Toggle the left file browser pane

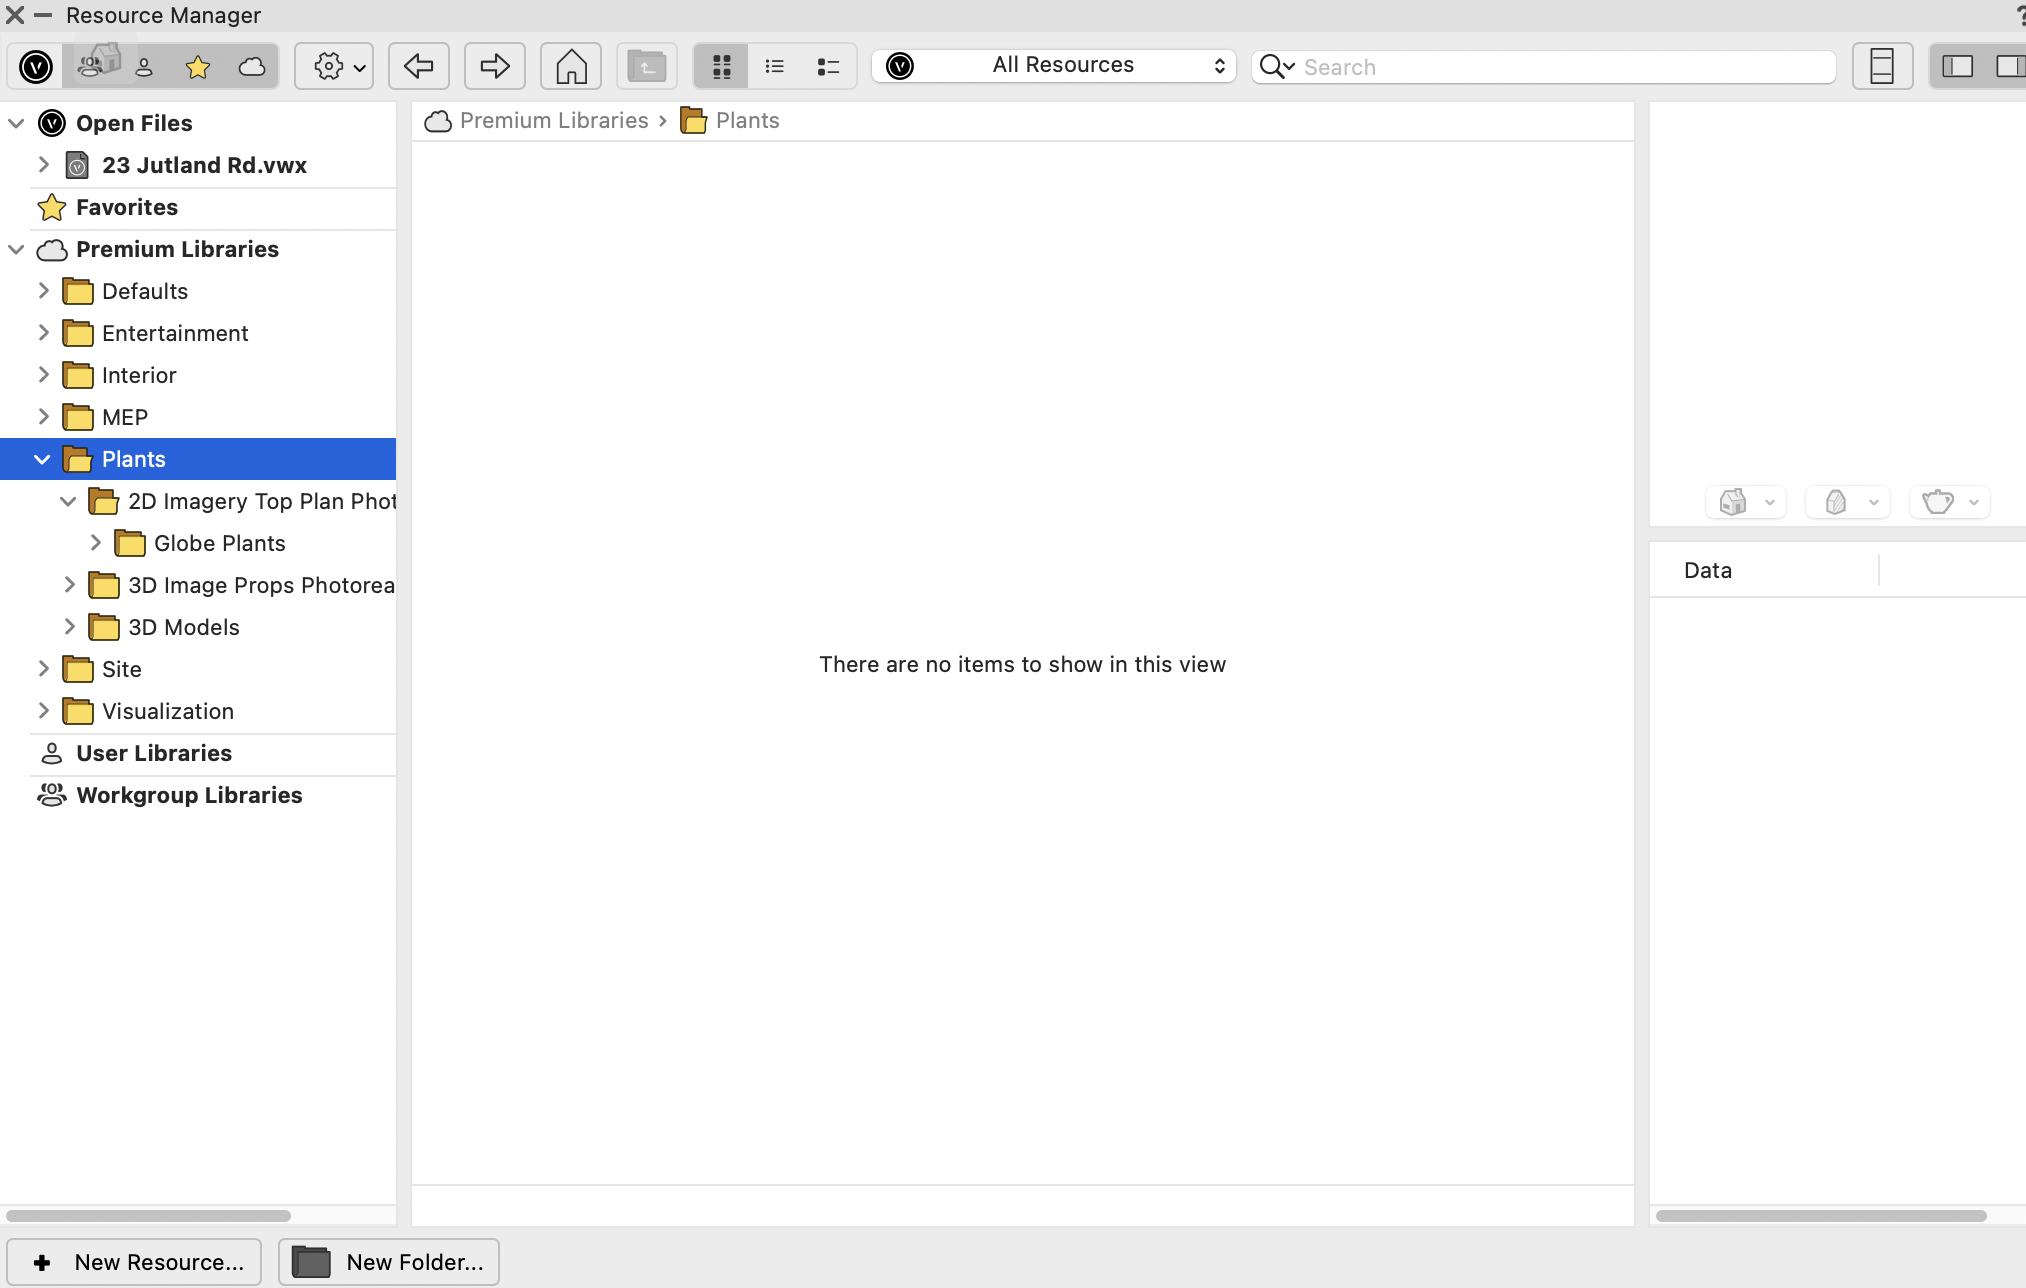[1957, 67]
